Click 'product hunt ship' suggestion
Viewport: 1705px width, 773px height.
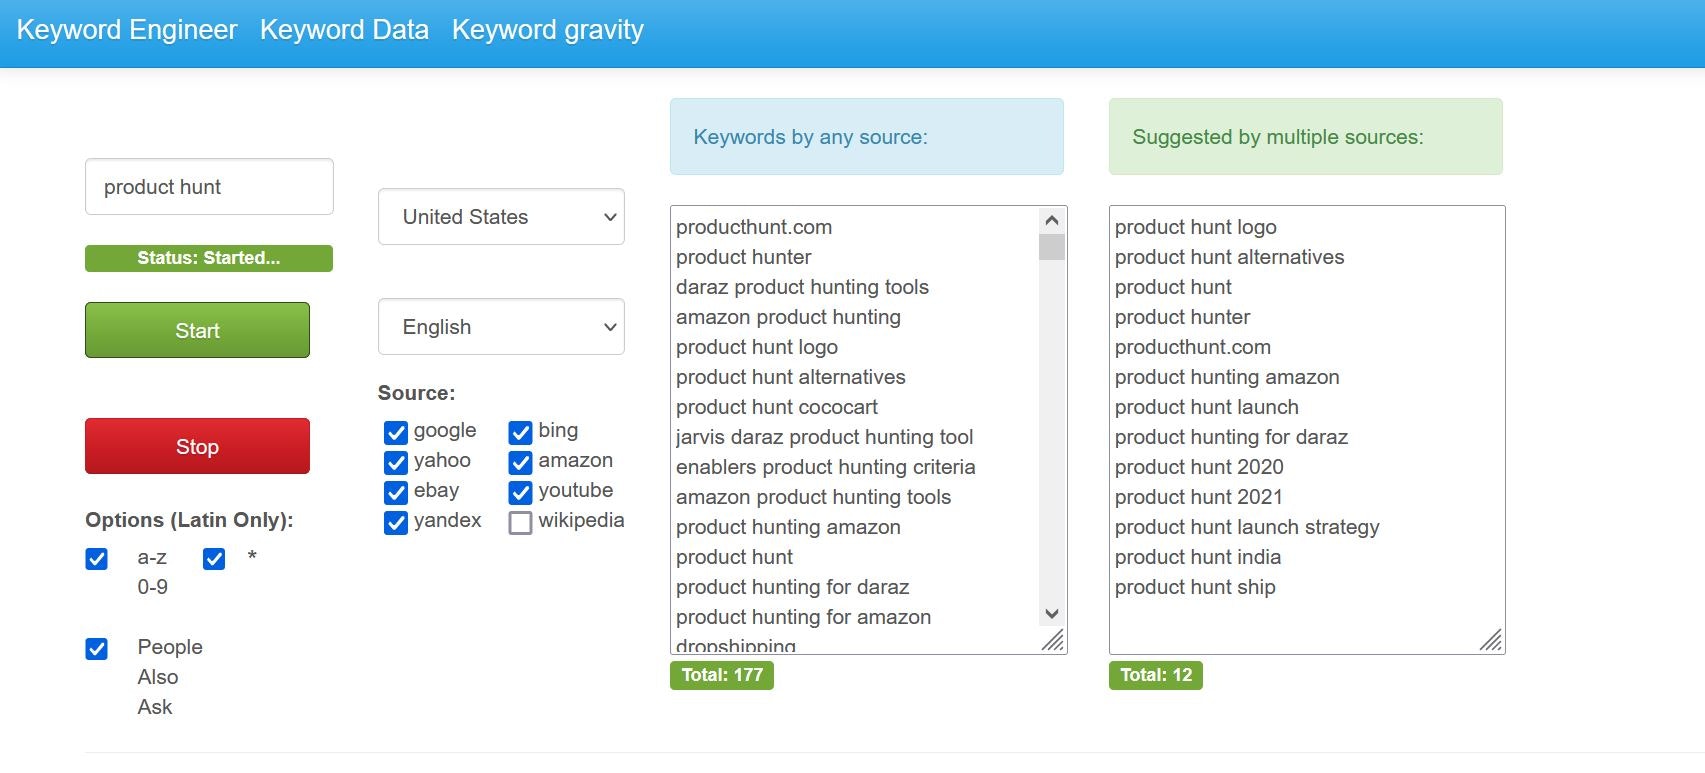pos(1195,587)
